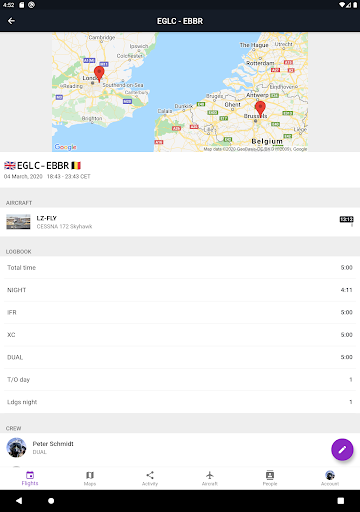Click the Brussels map pin

[260, 109]
